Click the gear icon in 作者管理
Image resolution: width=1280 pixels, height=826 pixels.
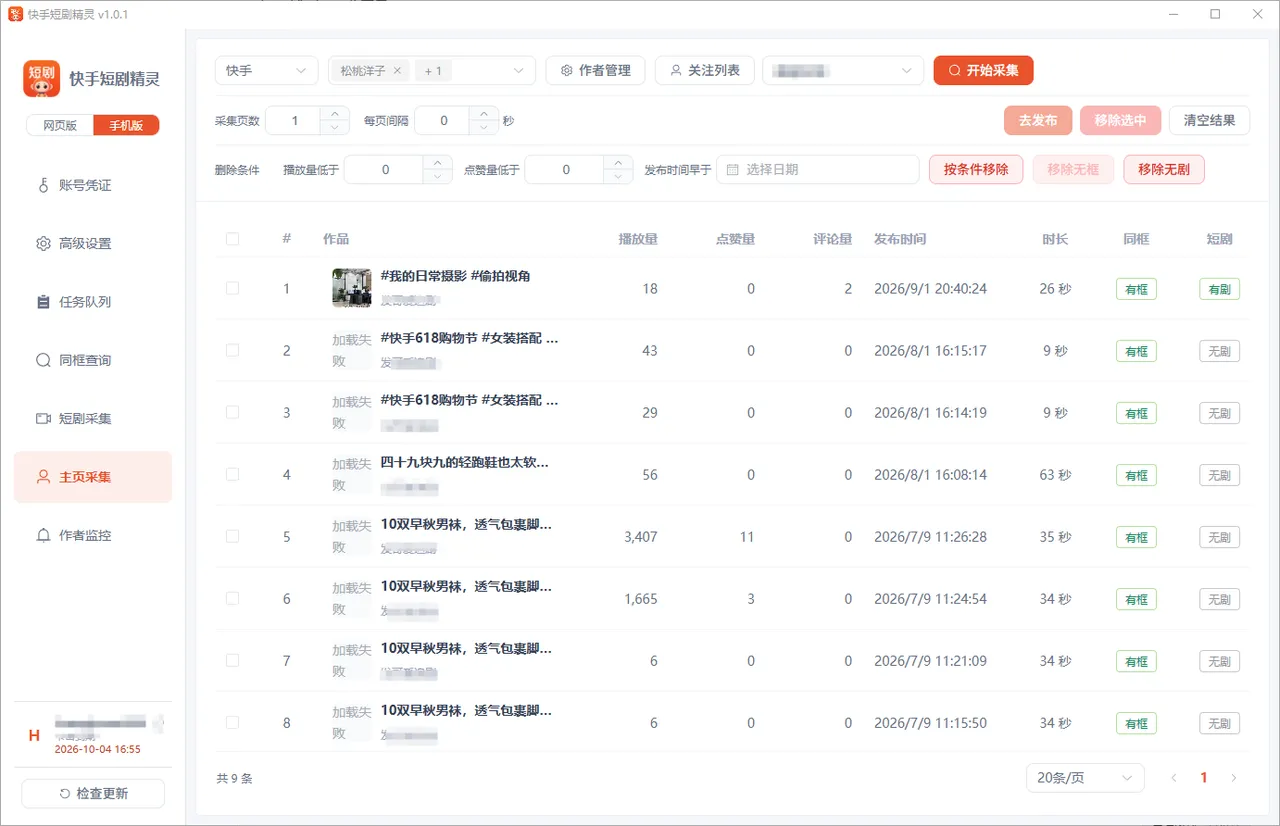567,71
